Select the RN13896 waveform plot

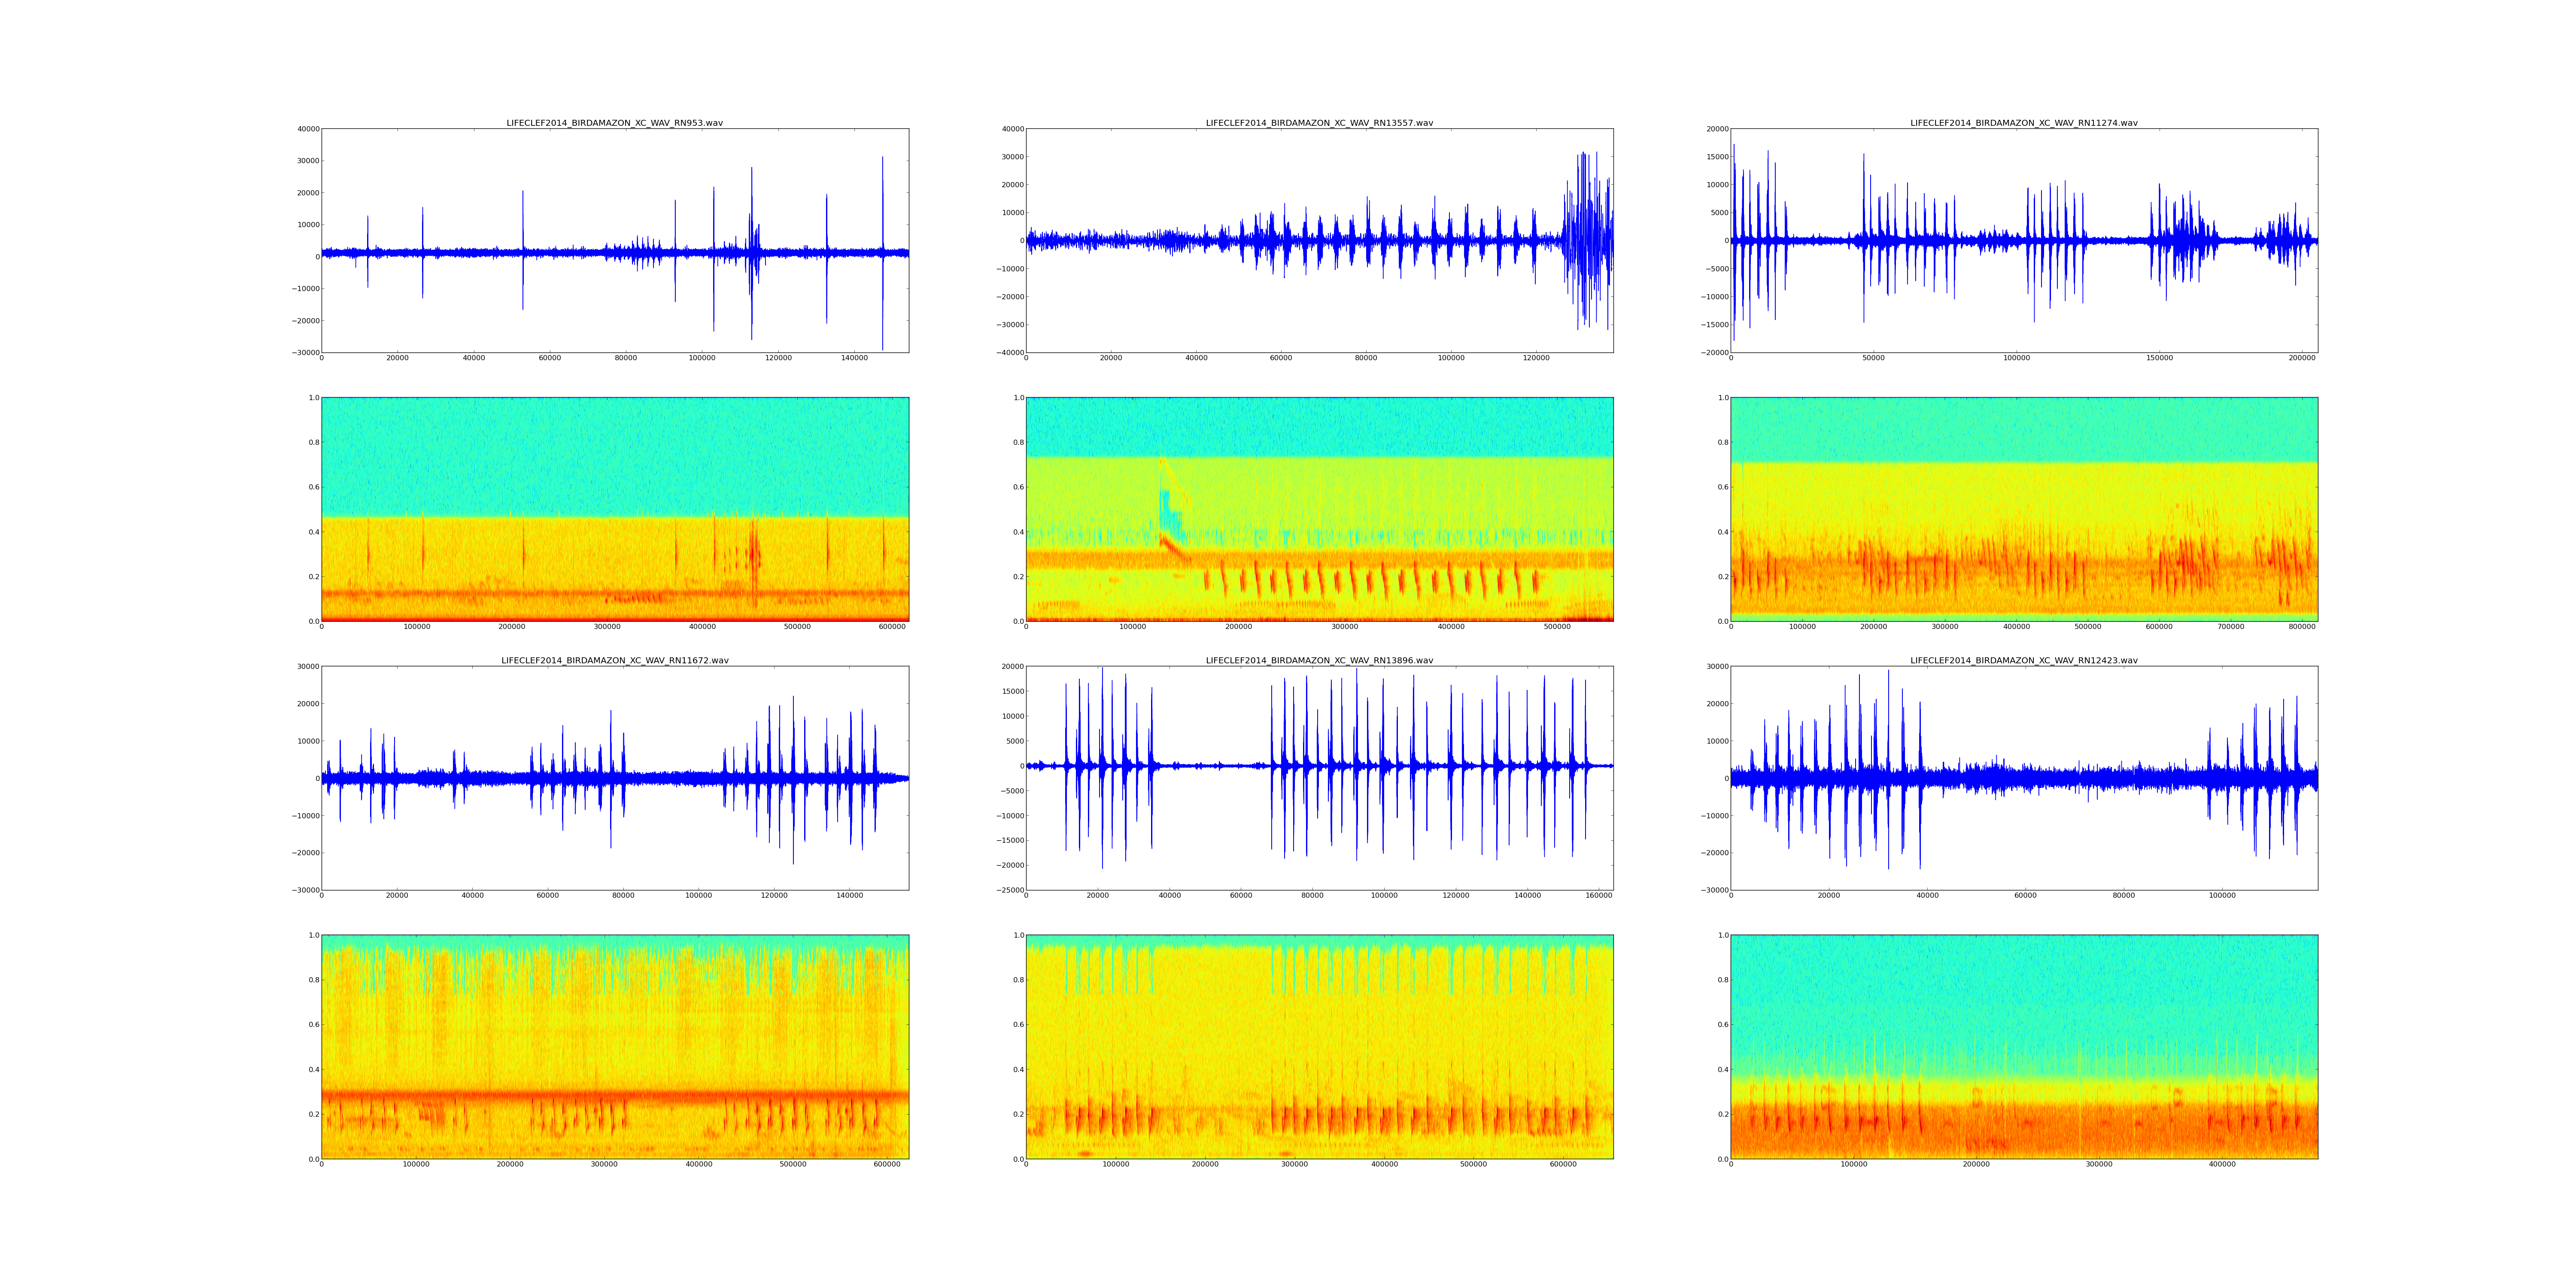(x=1319, y=777)
